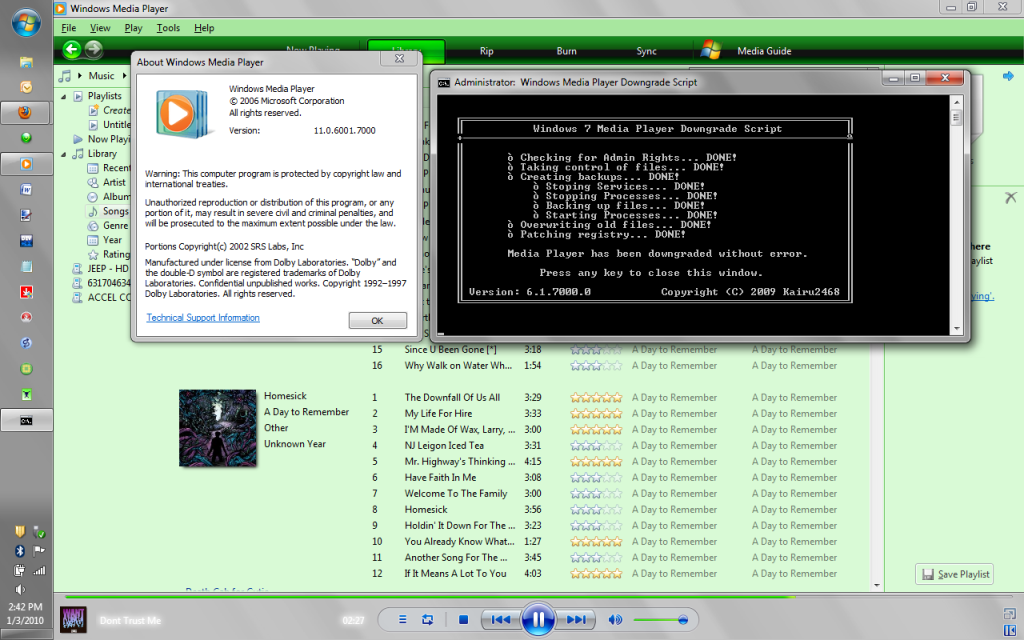The width and height of the screenshot is (1024, 640).
Task: Select the track Have Faith In Me
Action: click(x=440, y=477)
